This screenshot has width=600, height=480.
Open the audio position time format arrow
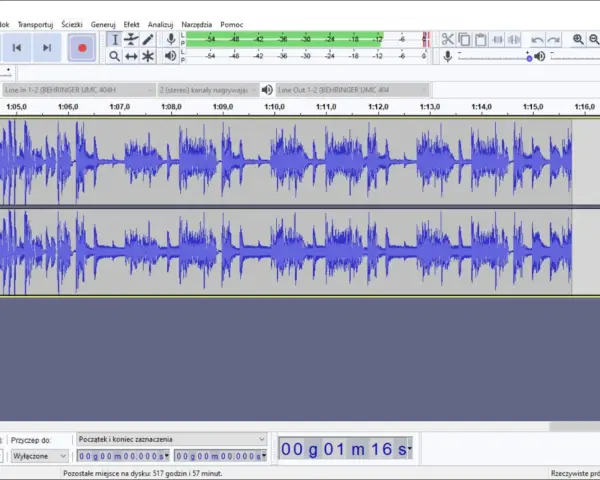[410, 448]
